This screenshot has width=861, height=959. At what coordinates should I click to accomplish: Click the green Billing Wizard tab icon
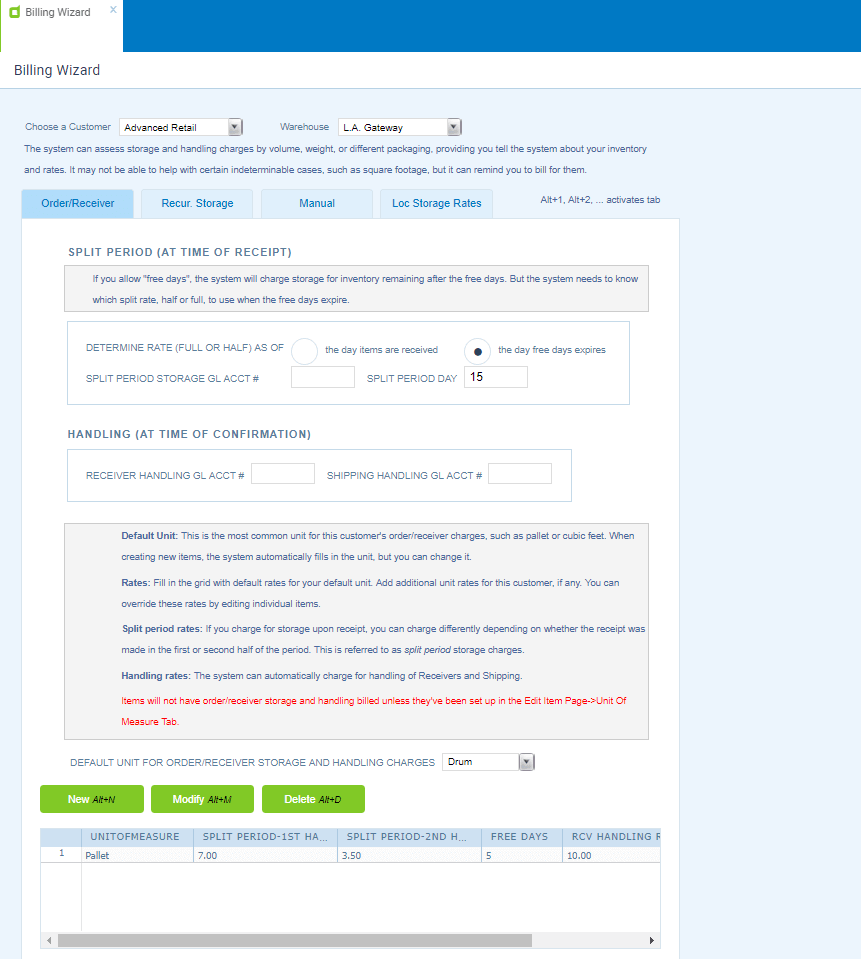pos(14,13)
